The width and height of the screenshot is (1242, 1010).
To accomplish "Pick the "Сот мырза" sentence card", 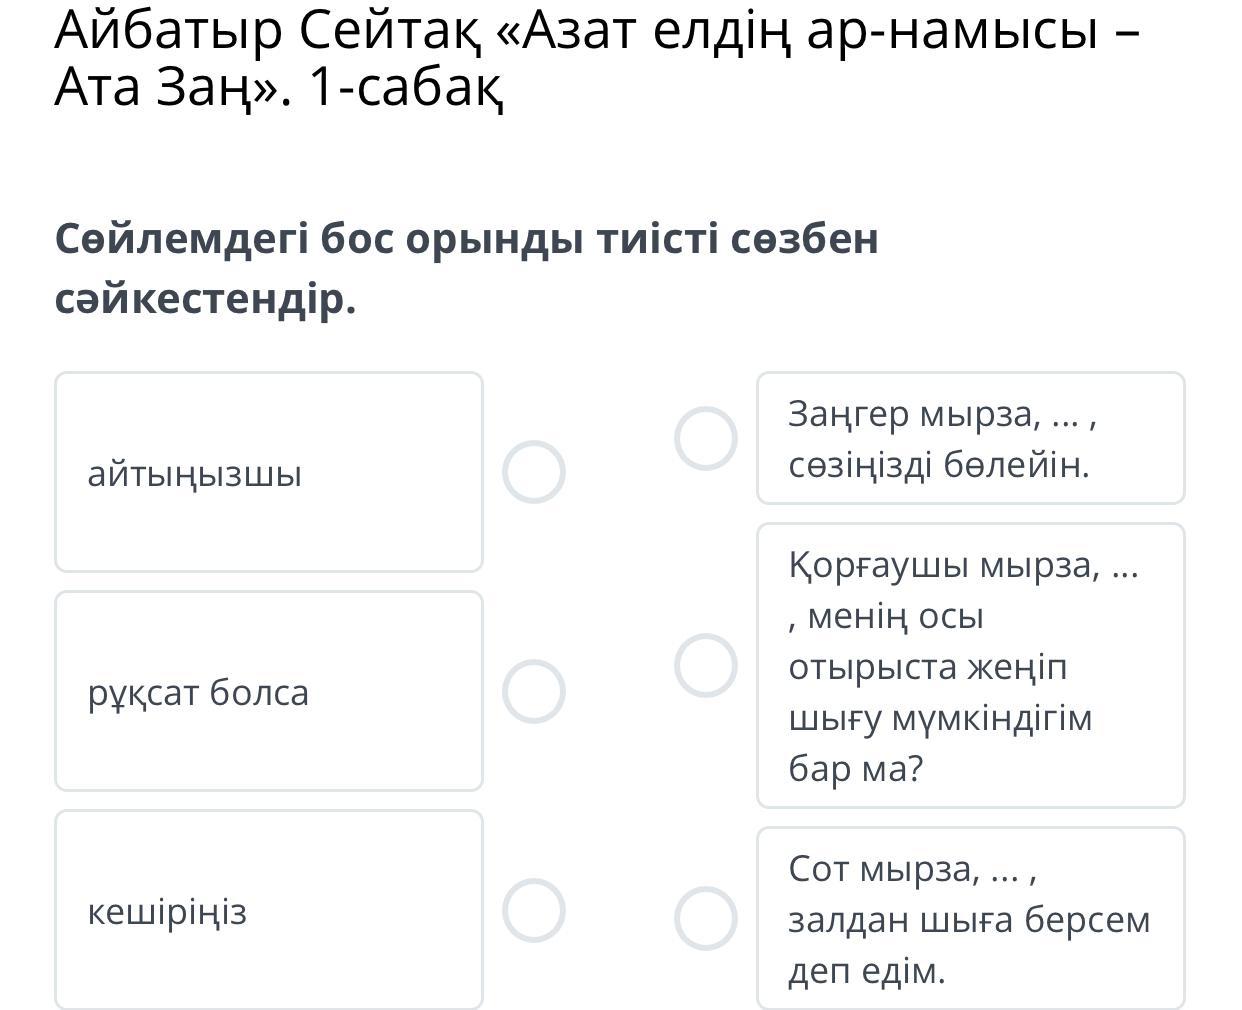I will [970, 918].
